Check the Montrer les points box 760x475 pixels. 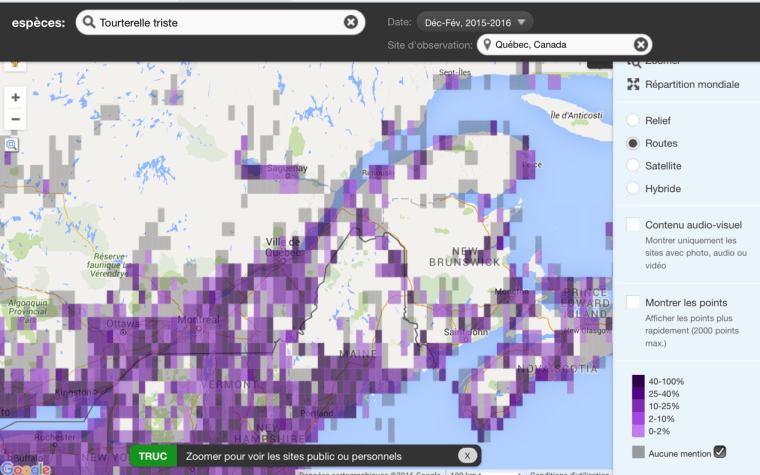(x=633, y=302)
